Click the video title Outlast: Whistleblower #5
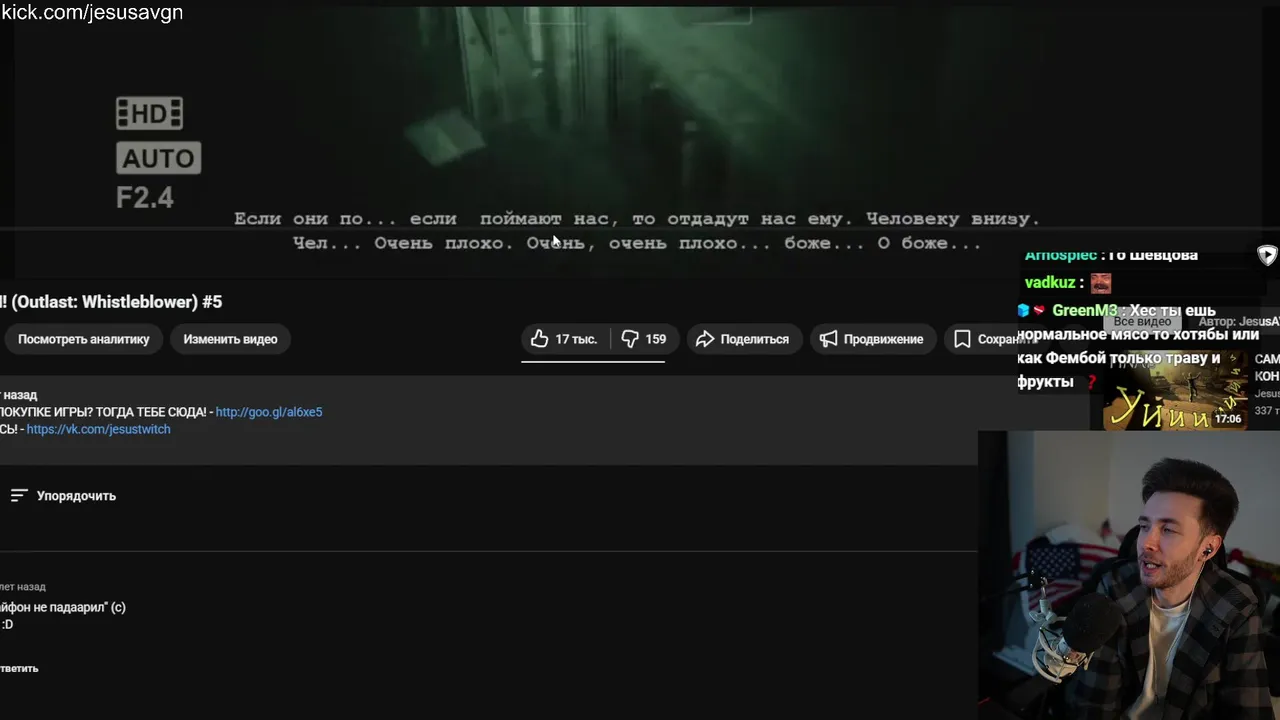 [x=111, y=302]
